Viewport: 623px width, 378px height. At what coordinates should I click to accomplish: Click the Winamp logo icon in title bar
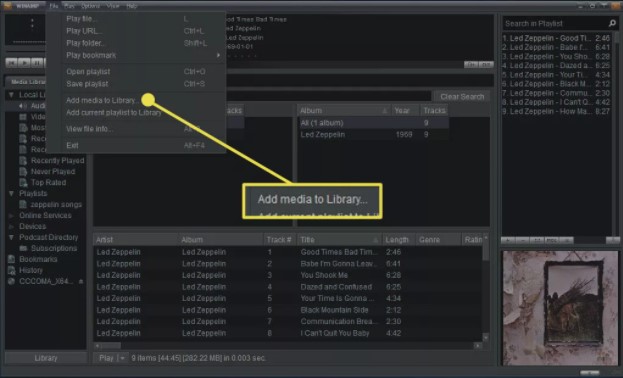pos(7,5)
